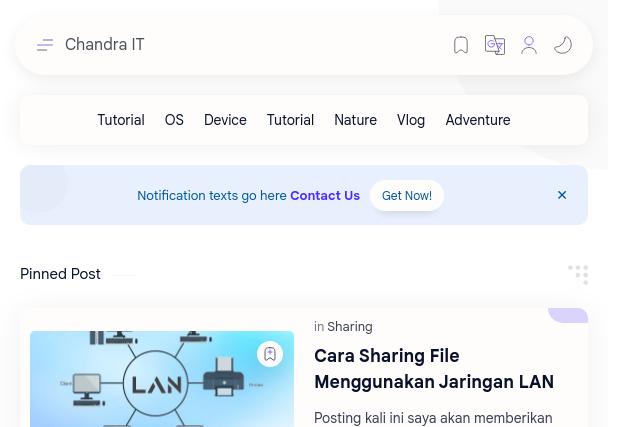The image size is (640, 427).
Task: Toggle dark mode moon icon
Action: [563, 45]
